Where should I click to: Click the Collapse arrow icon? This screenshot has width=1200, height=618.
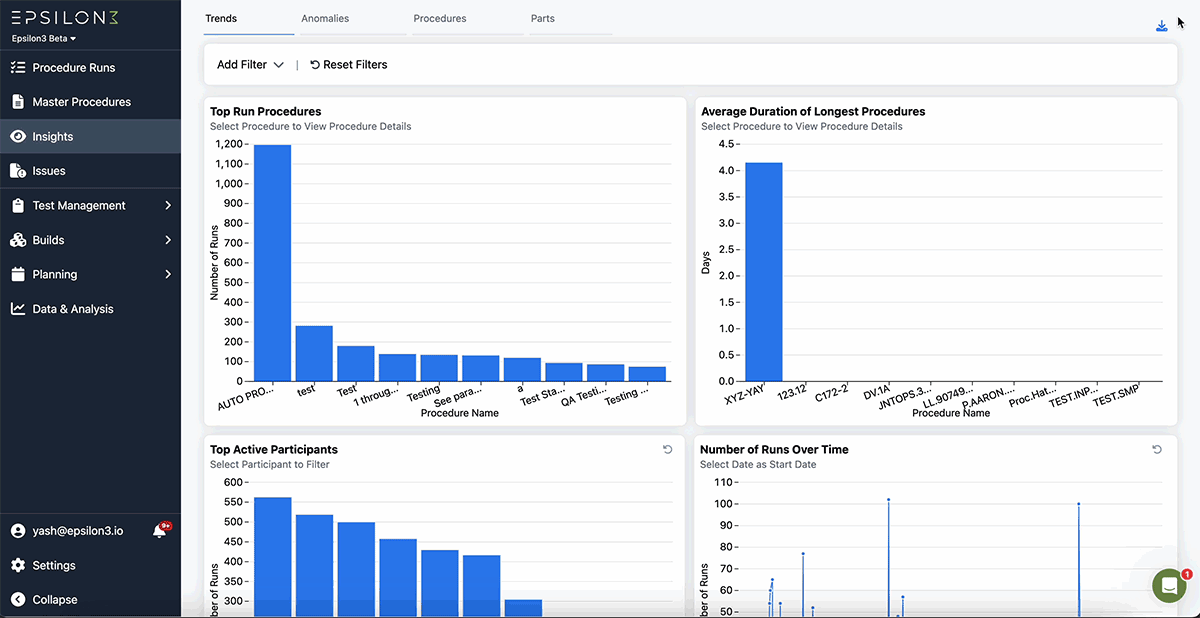(17, 600)
